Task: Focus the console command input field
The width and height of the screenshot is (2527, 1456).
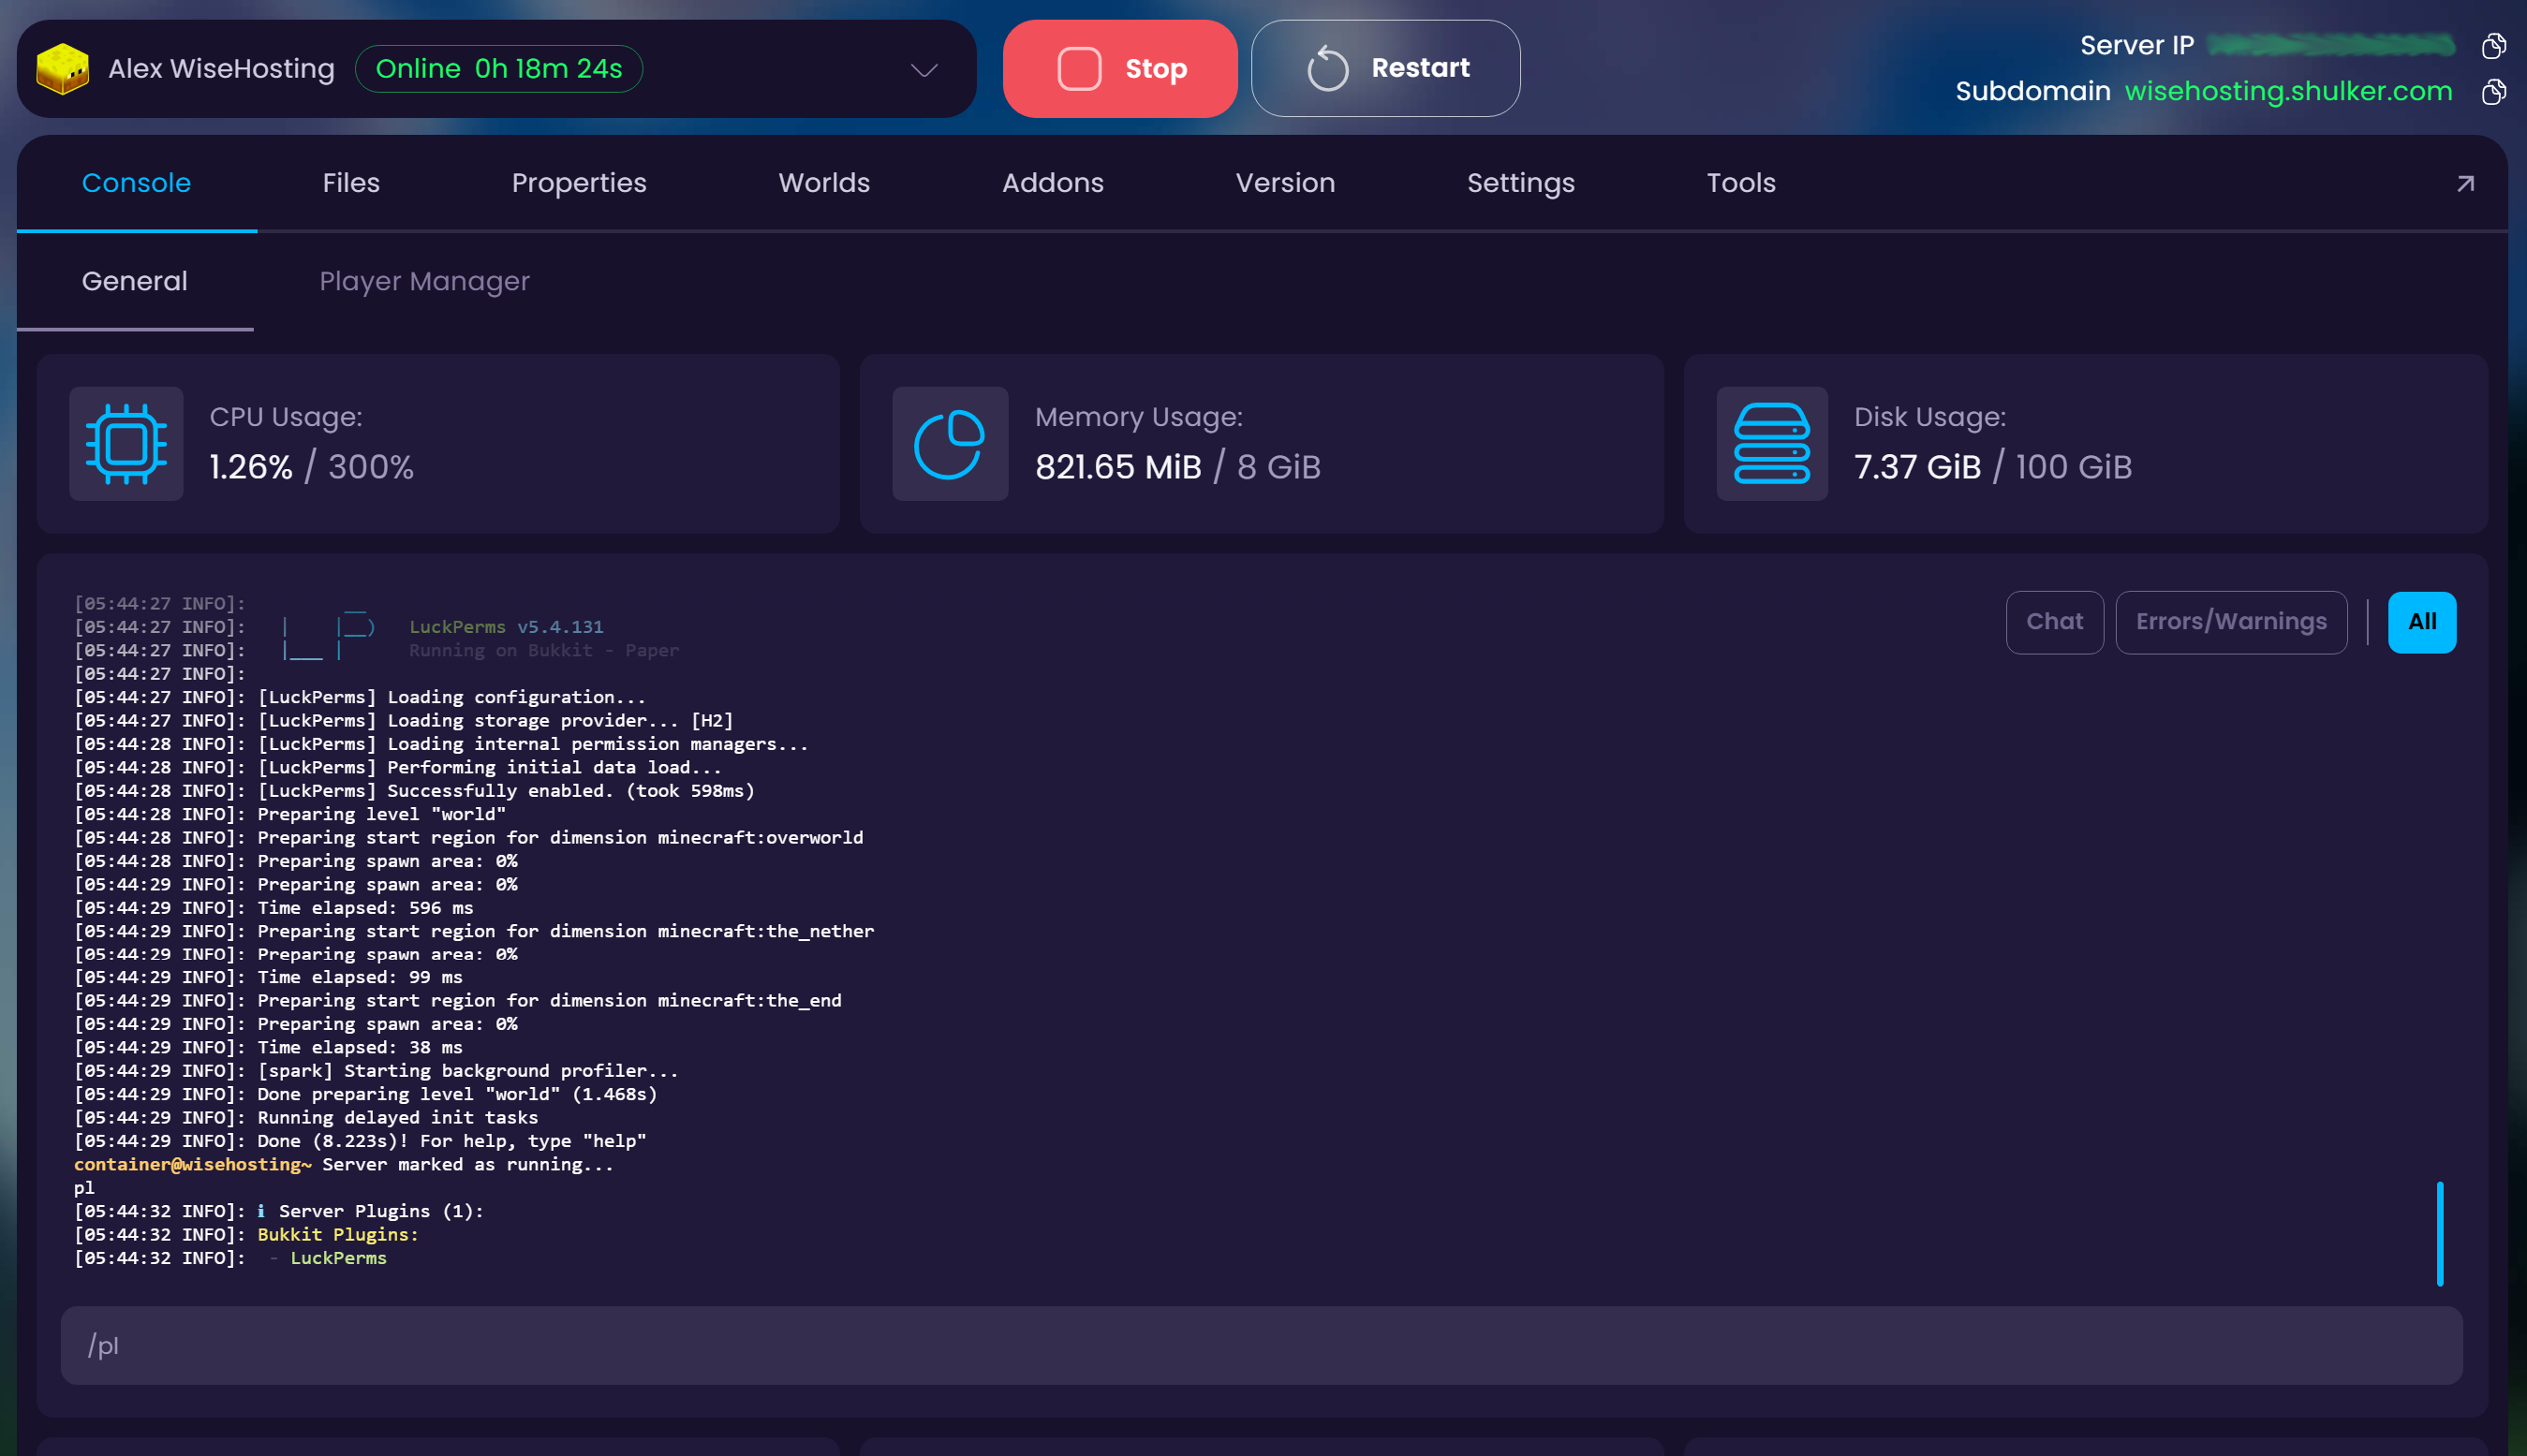Action: coord(1260,1345)
